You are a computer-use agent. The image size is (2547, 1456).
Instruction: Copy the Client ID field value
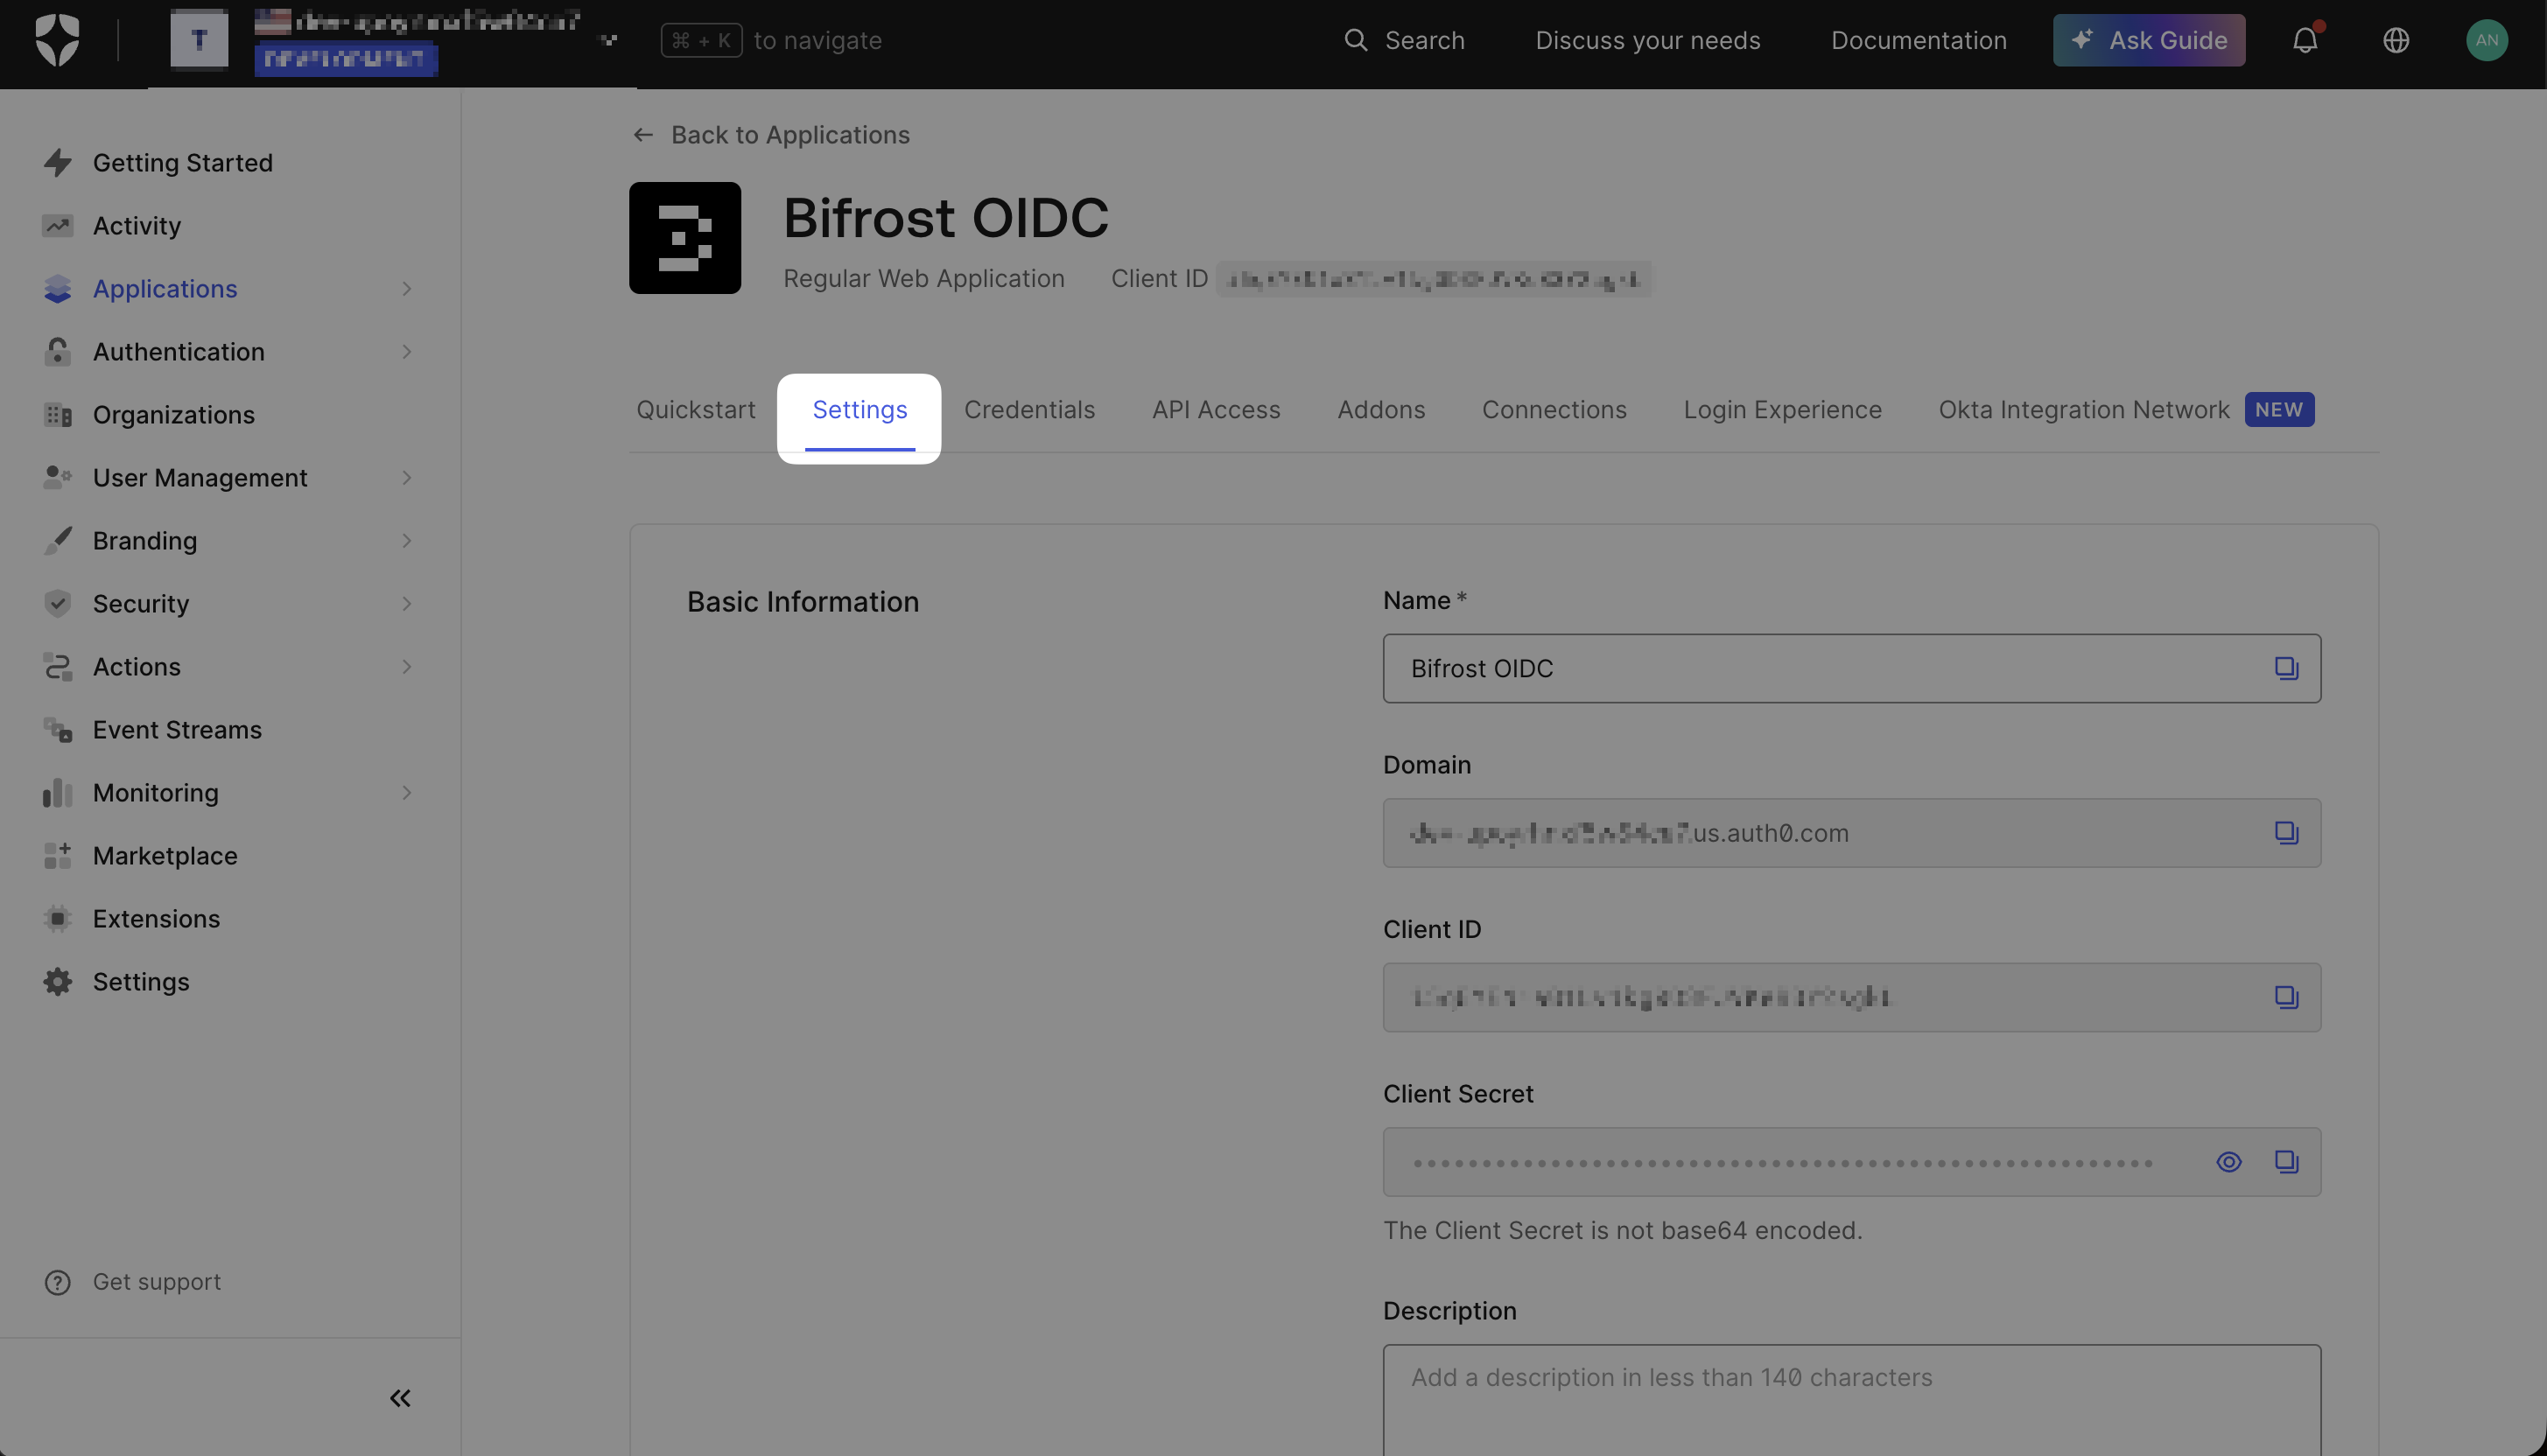[2286, 998]
